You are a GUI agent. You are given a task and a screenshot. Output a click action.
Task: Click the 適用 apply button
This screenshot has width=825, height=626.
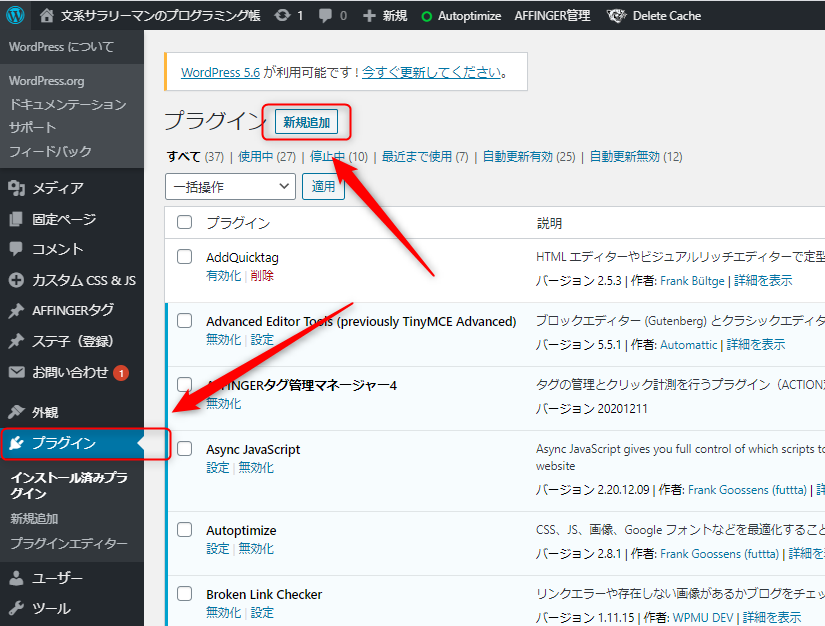click(x=323, y=187)
